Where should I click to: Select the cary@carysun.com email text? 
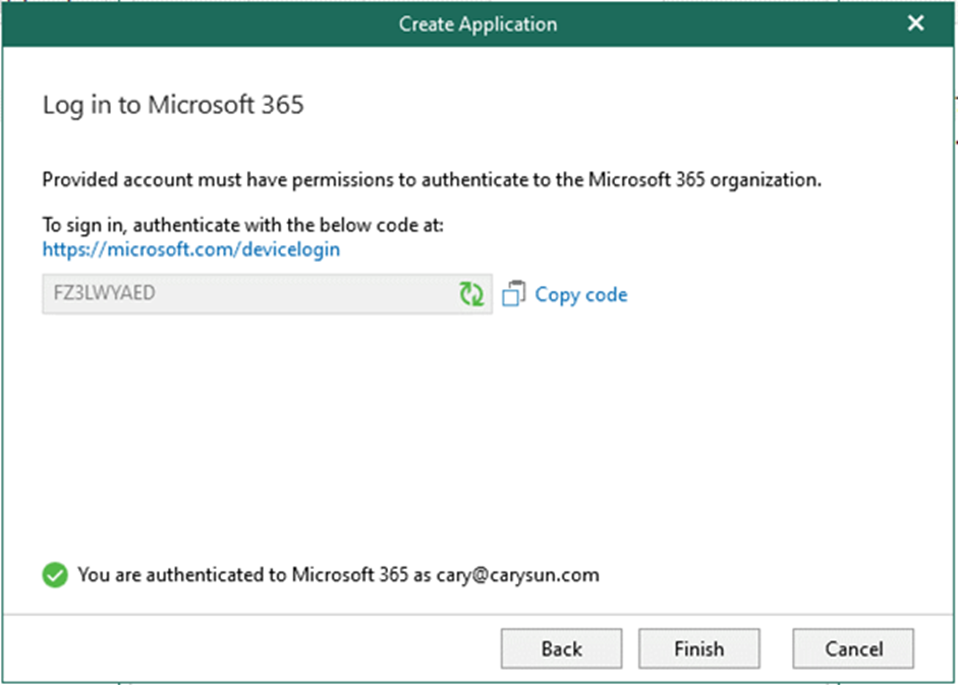[x=517, y=575]
